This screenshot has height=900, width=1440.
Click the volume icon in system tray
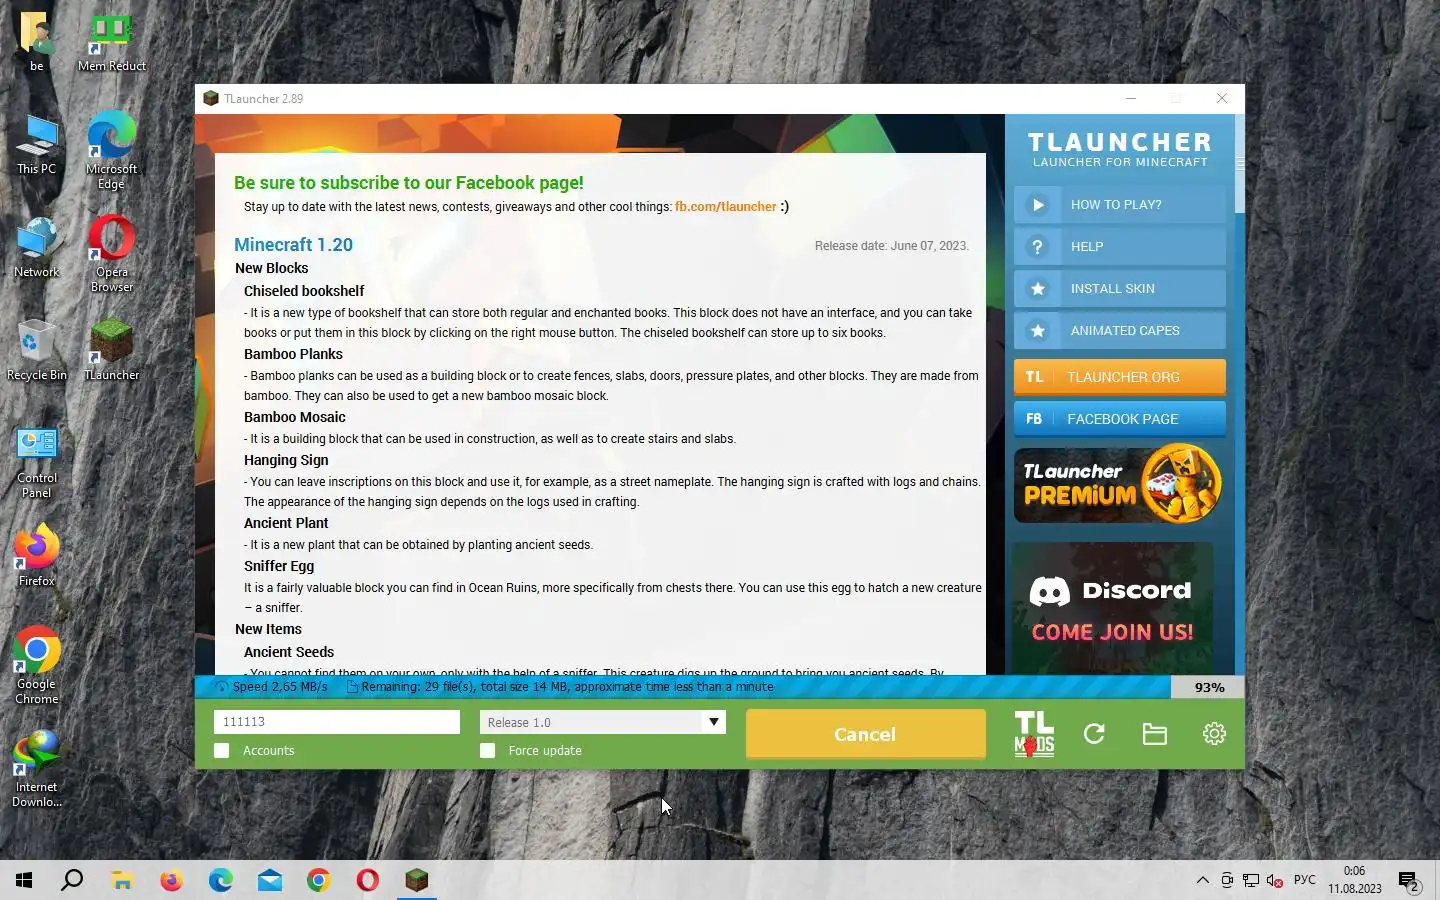pos(1274,880)
